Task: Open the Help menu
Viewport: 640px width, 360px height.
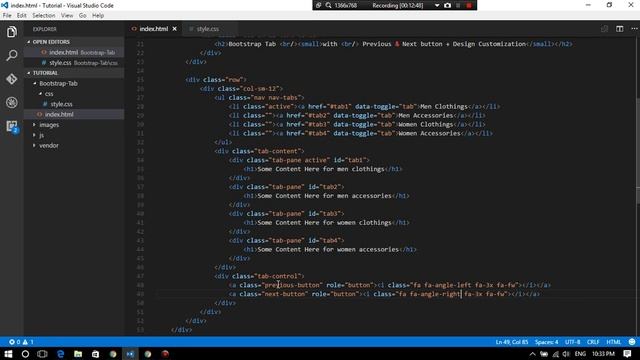Action: coord(98,16)
